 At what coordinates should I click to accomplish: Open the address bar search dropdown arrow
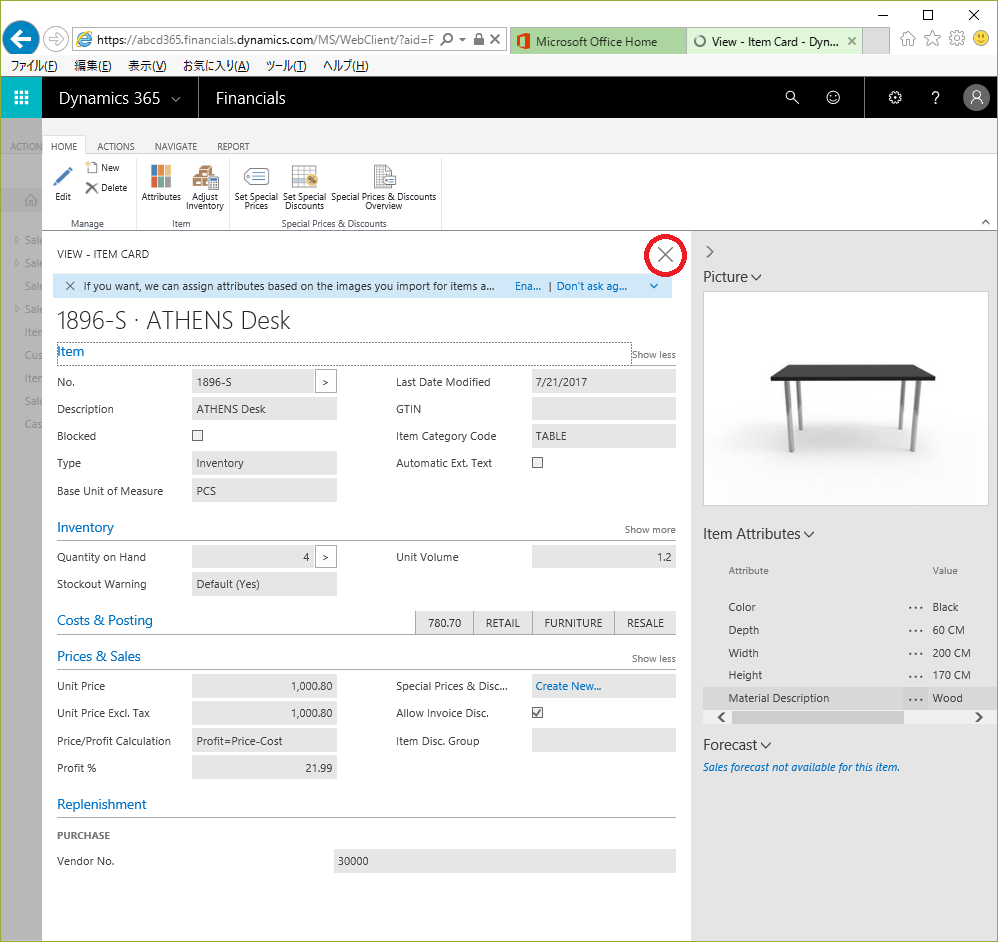462,39
